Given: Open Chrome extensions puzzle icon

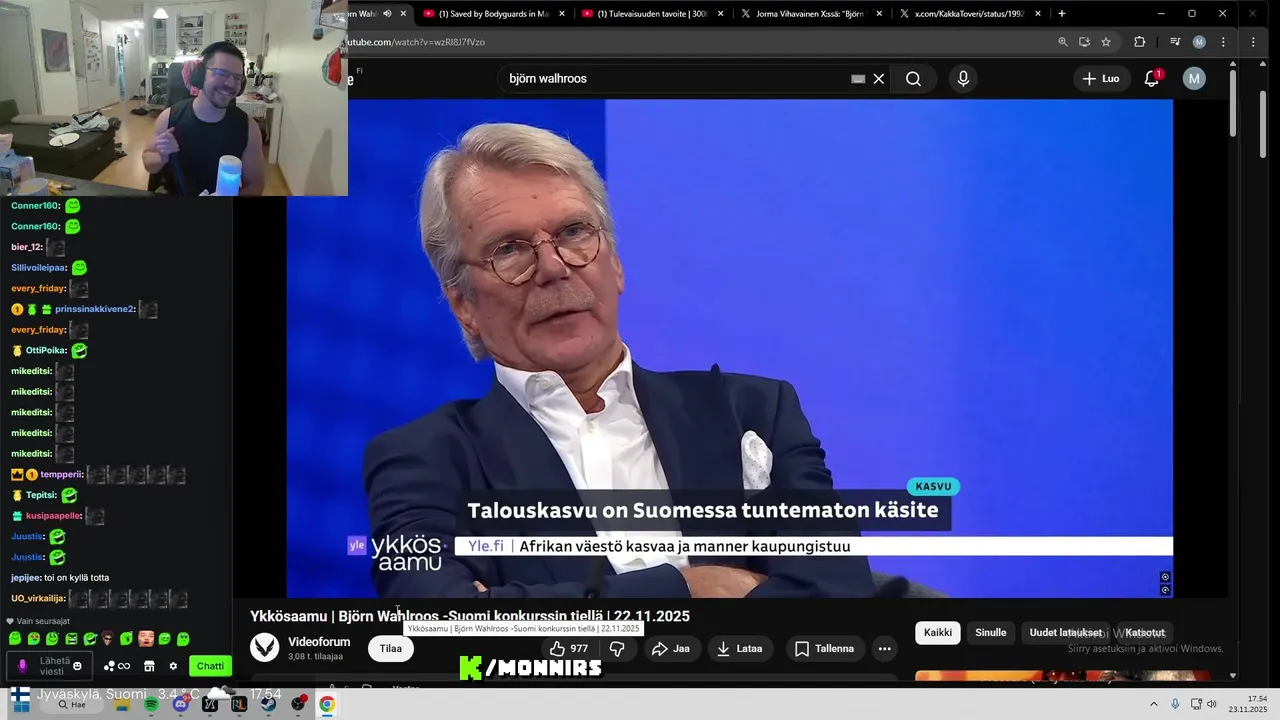Looking at the screenshot, I should pos(1139,42).
